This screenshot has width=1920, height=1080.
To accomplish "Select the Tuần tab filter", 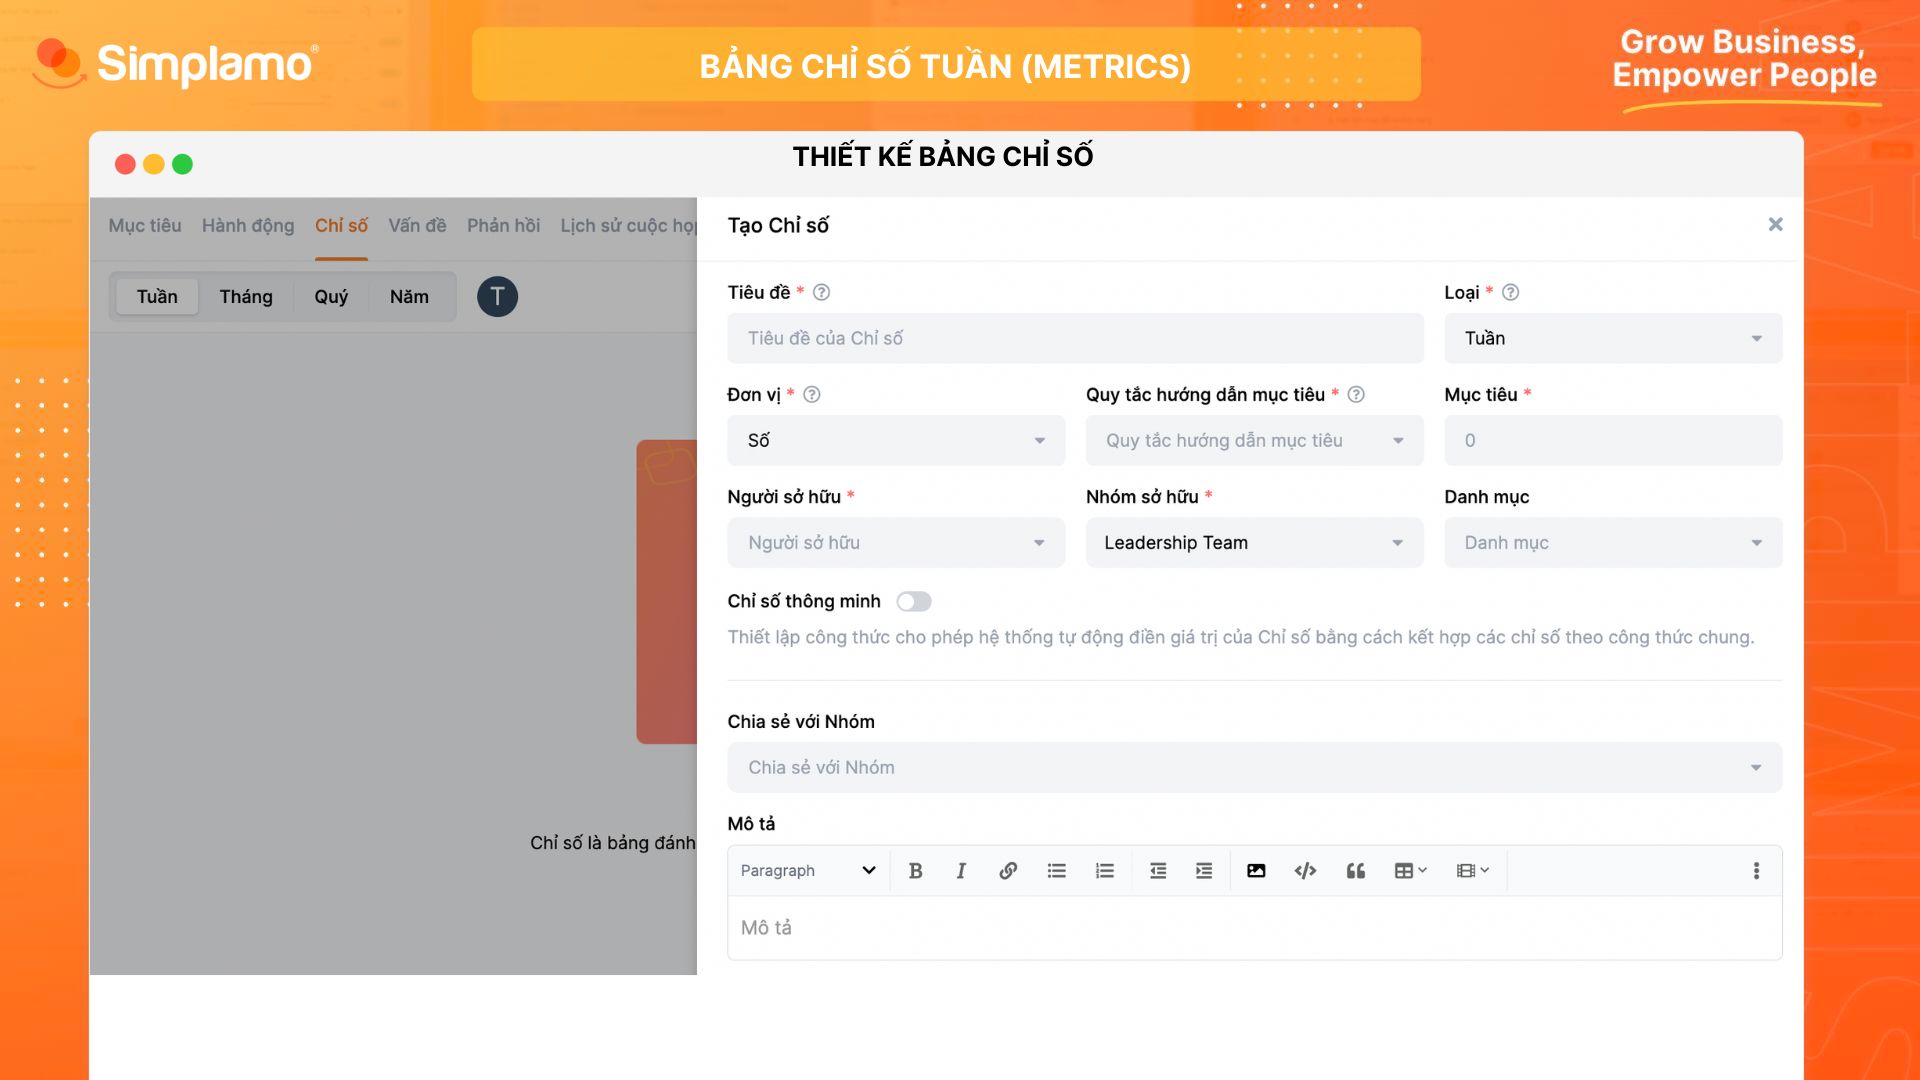I will click(157, 295).
